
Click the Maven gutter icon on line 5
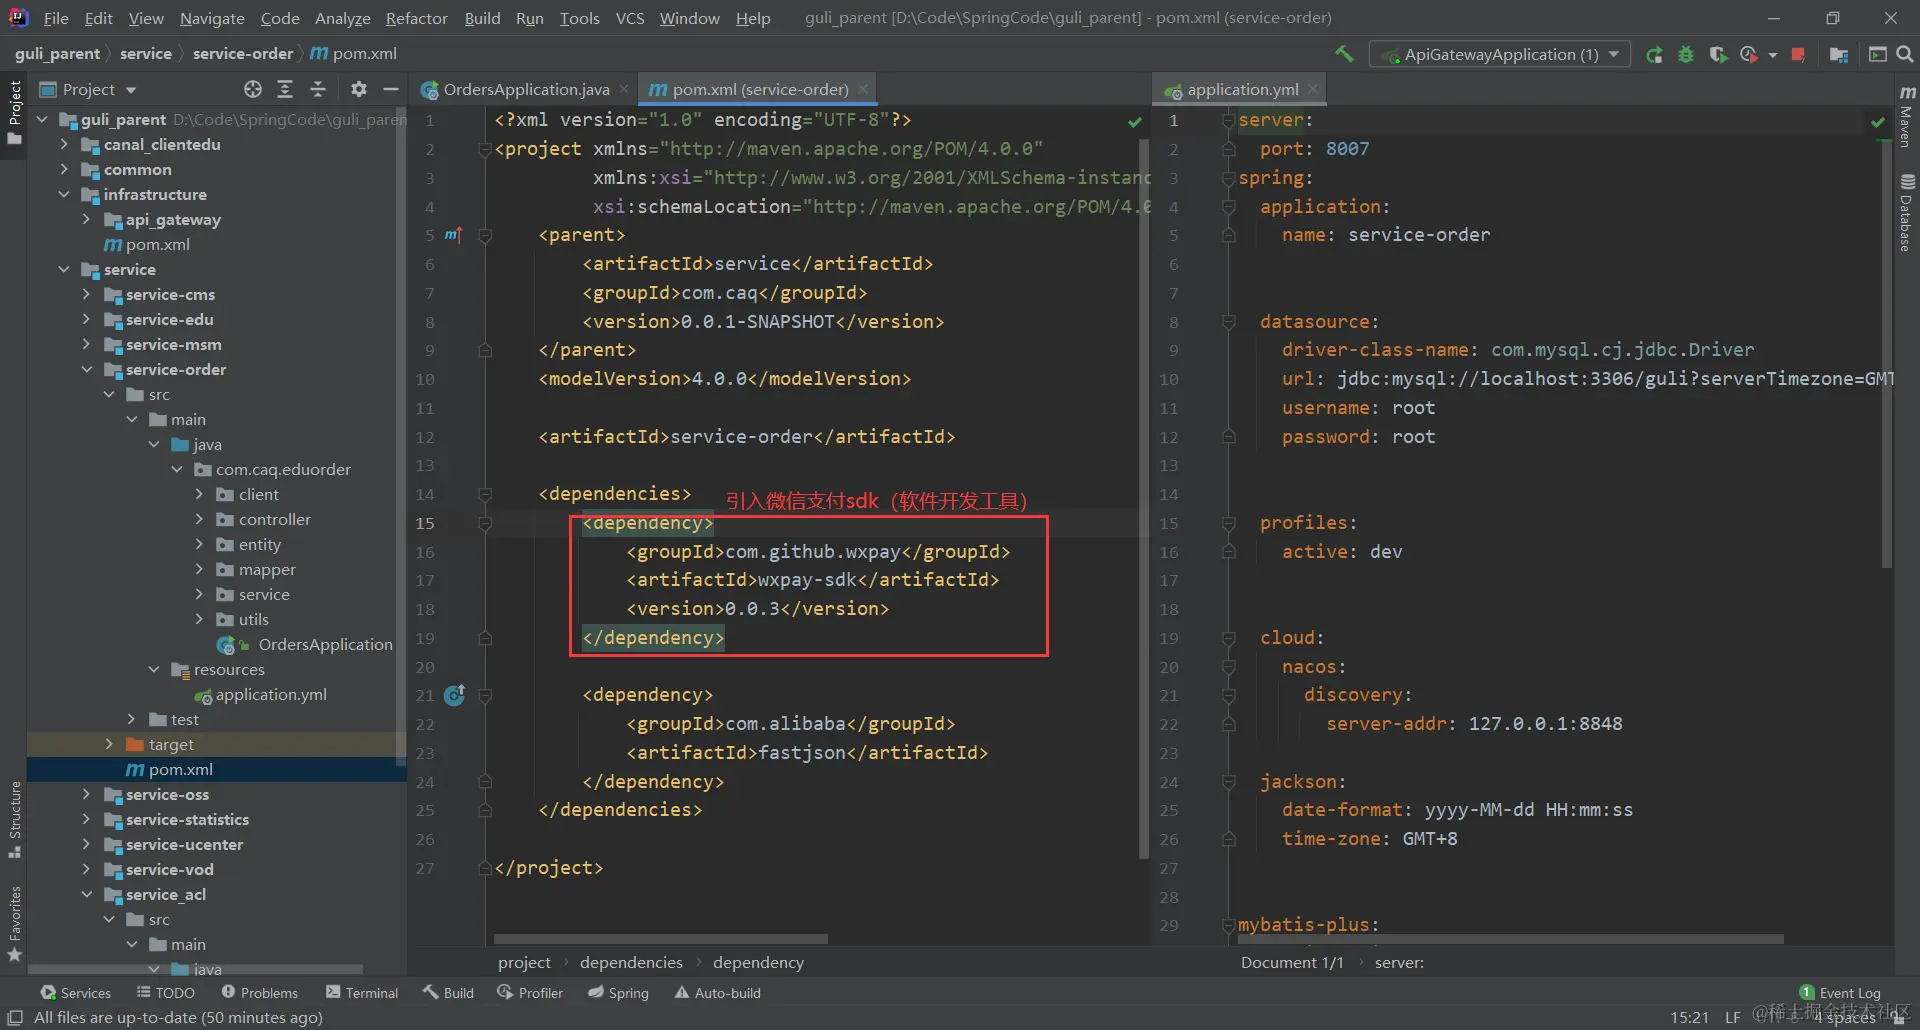coord(453,235)
